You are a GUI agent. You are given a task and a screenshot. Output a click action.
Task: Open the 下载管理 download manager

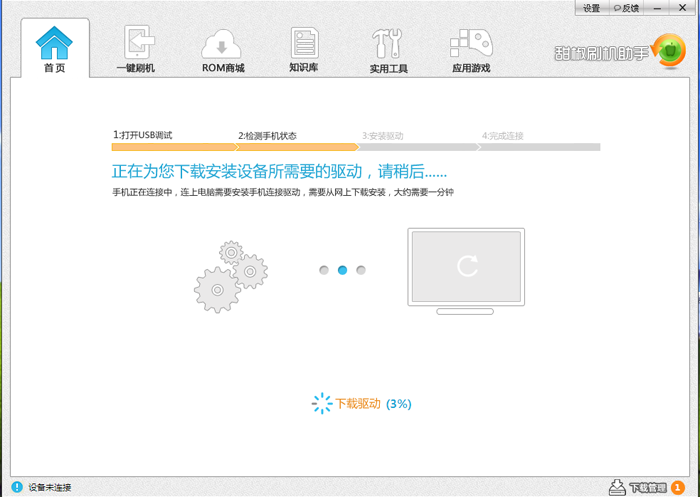pyautogui.click(x=648, y=488)
